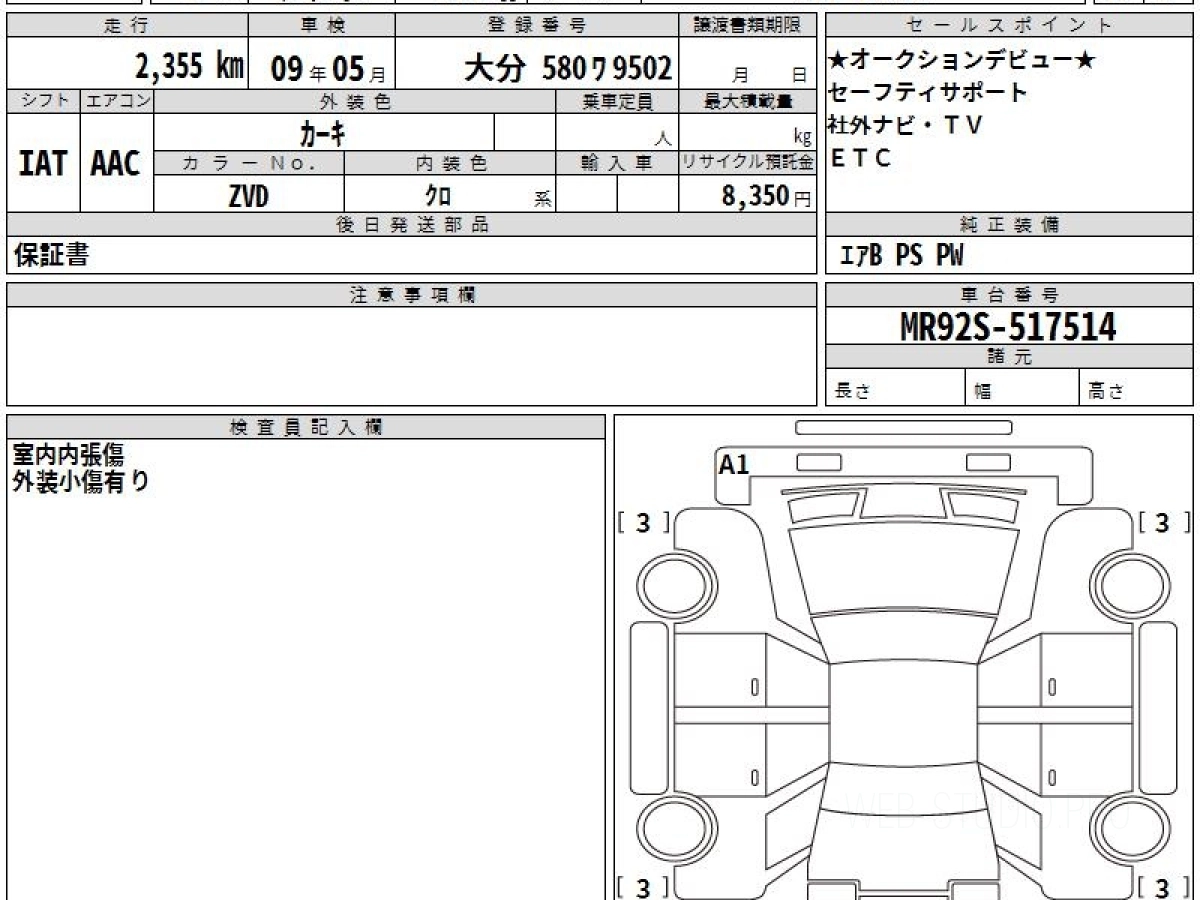Click the windshield shape in the car diagram
The image size is (1200, 900).
pyautogui.click(x=902, y=570)
